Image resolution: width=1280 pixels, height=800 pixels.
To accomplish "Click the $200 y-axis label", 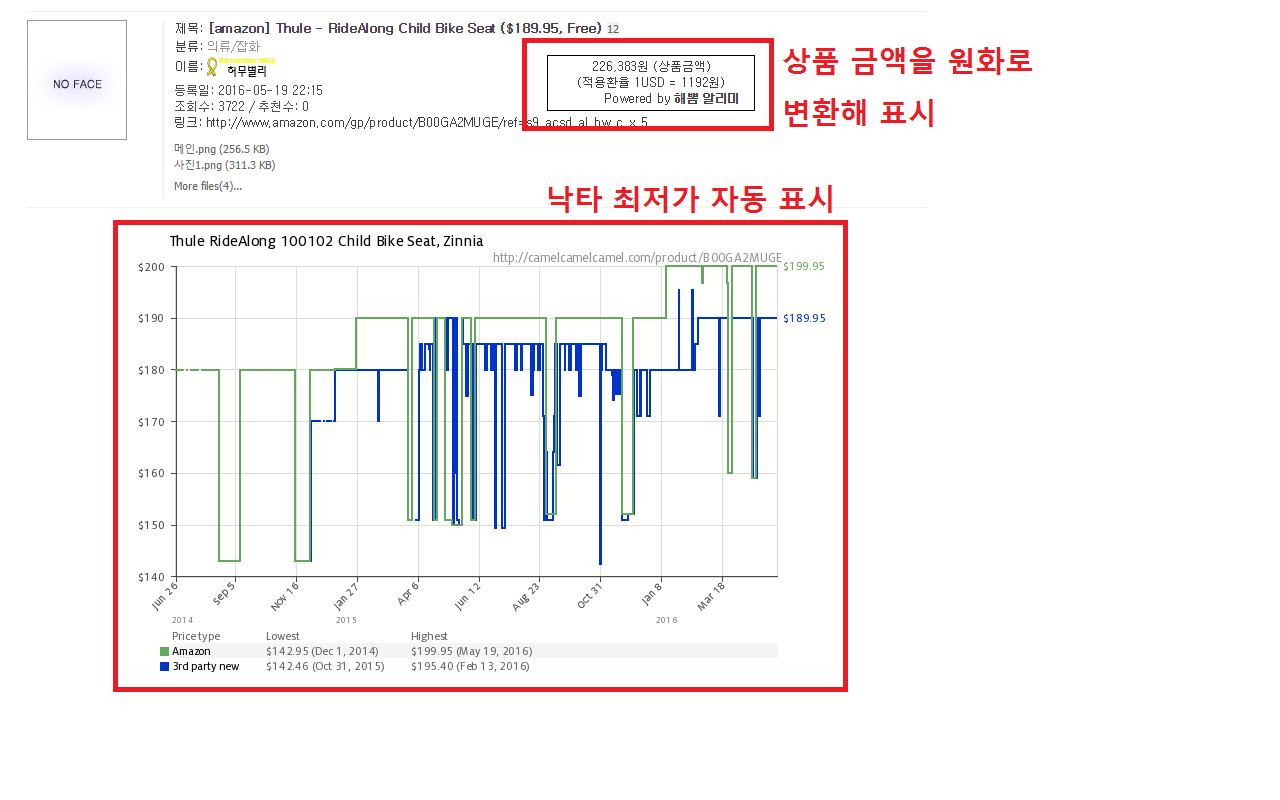I will (x=151, y=267).
